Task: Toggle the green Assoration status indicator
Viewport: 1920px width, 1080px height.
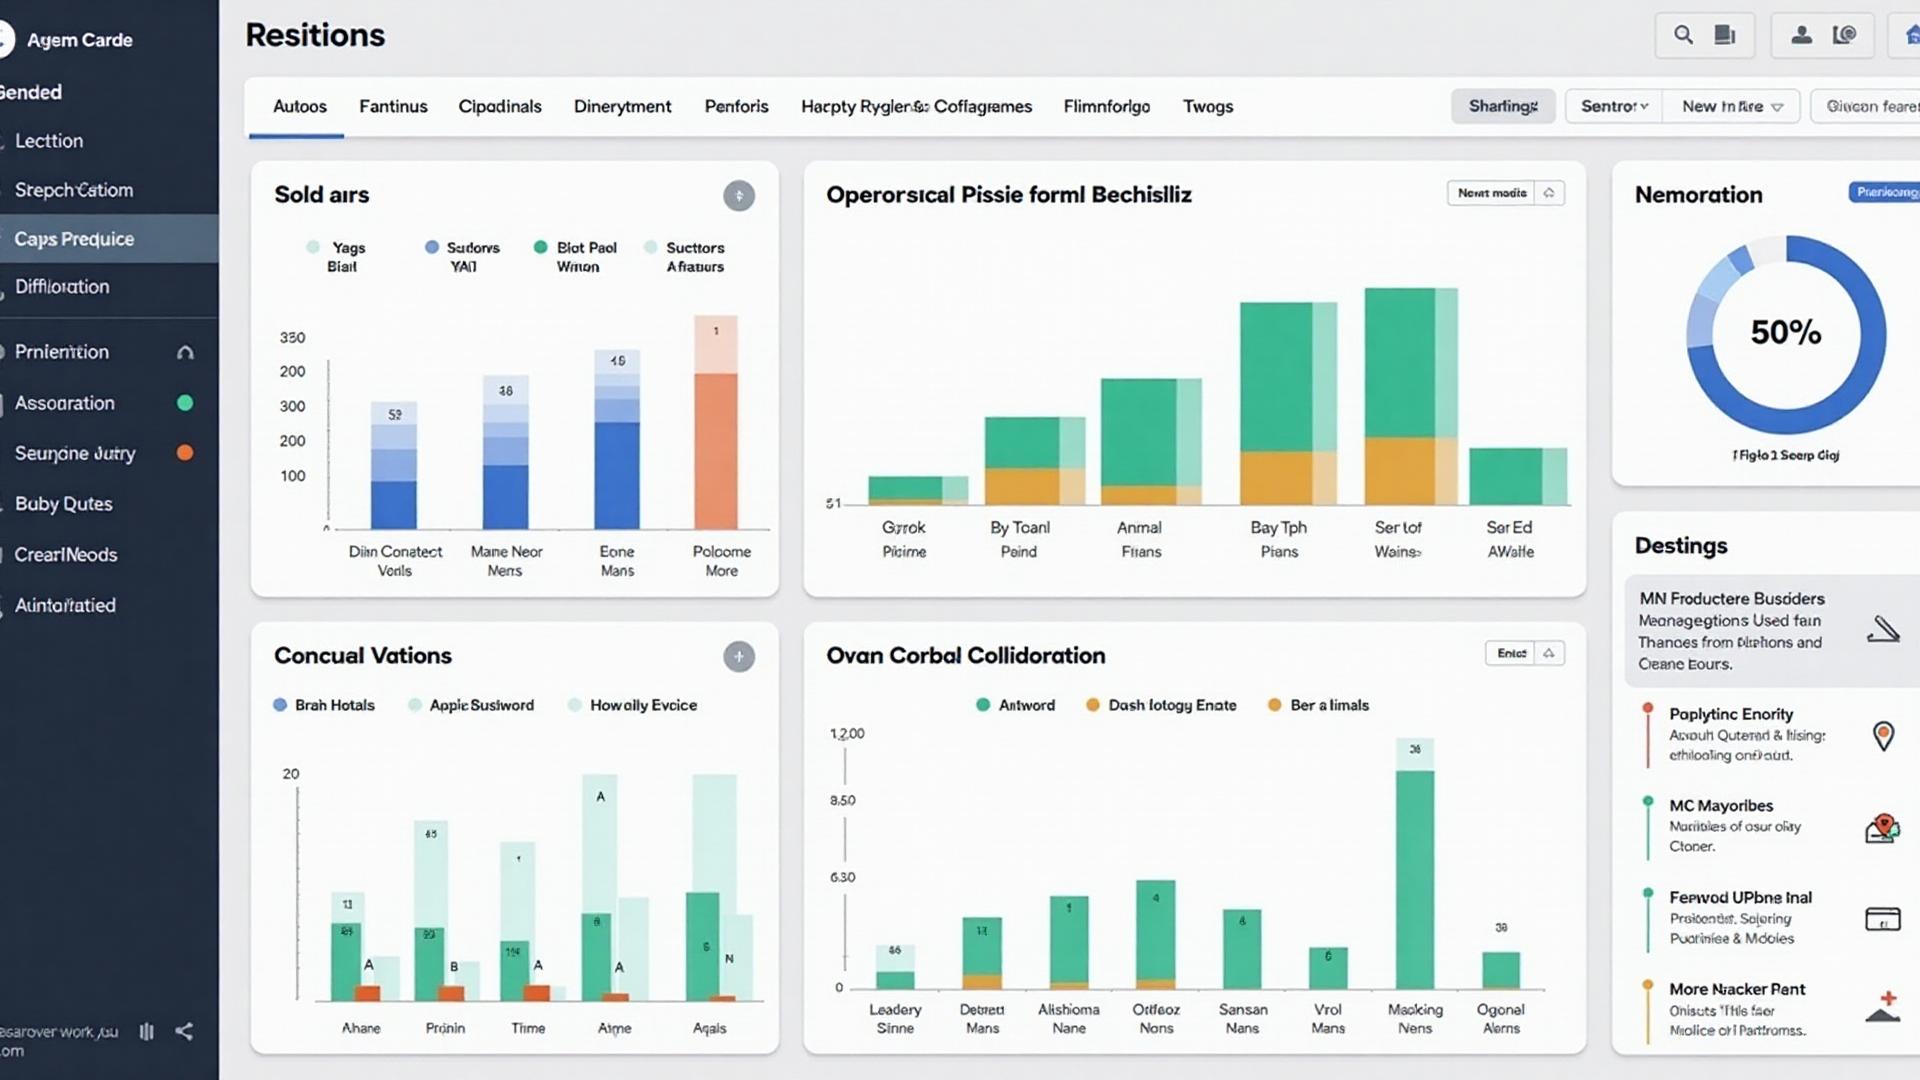Action: [x=185, y=403]
